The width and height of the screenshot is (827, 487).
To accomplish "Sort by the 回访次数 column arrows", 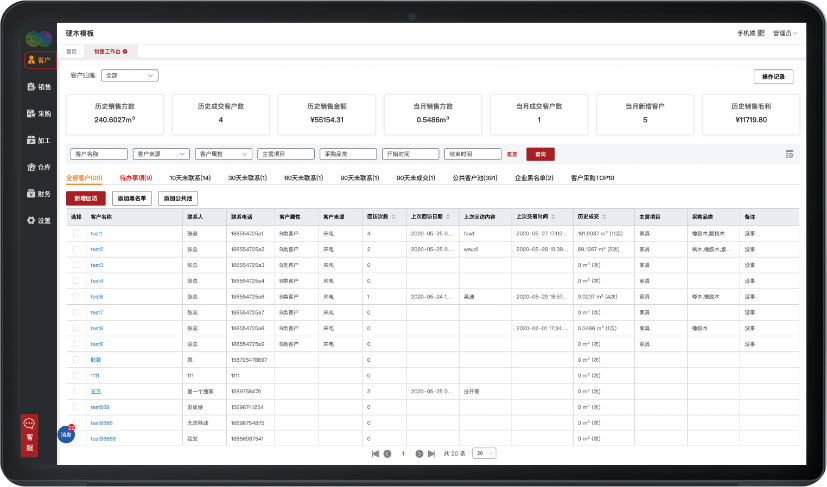I will (x=394, y=217).
